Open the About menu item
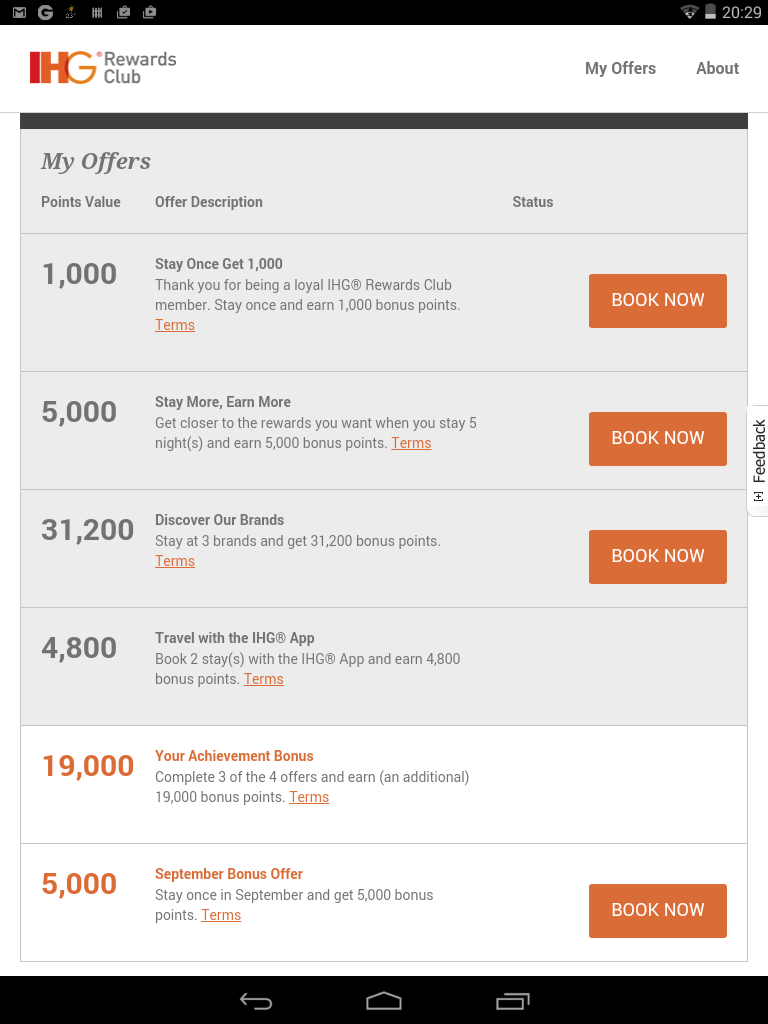The height and width of the screenshot is (1024, 768). pos(717,69)
